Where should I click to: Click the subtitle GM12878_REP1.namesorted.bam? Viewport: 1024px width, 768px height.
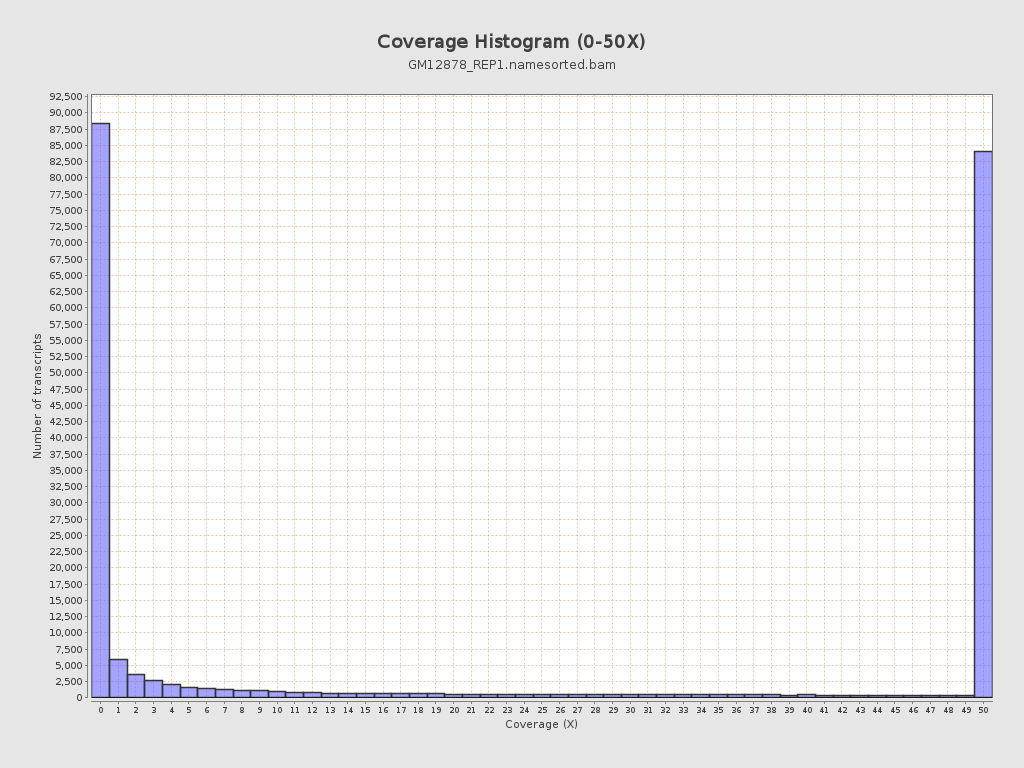(x=512, y=65)
